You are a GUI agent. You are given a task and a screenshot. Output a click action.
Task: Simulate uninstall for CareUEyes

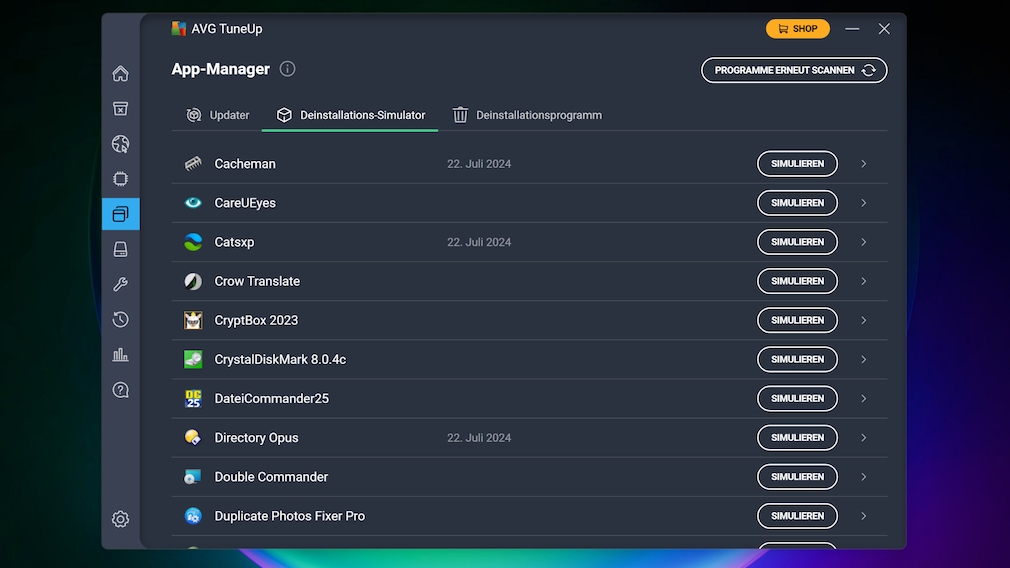point(797,203)
